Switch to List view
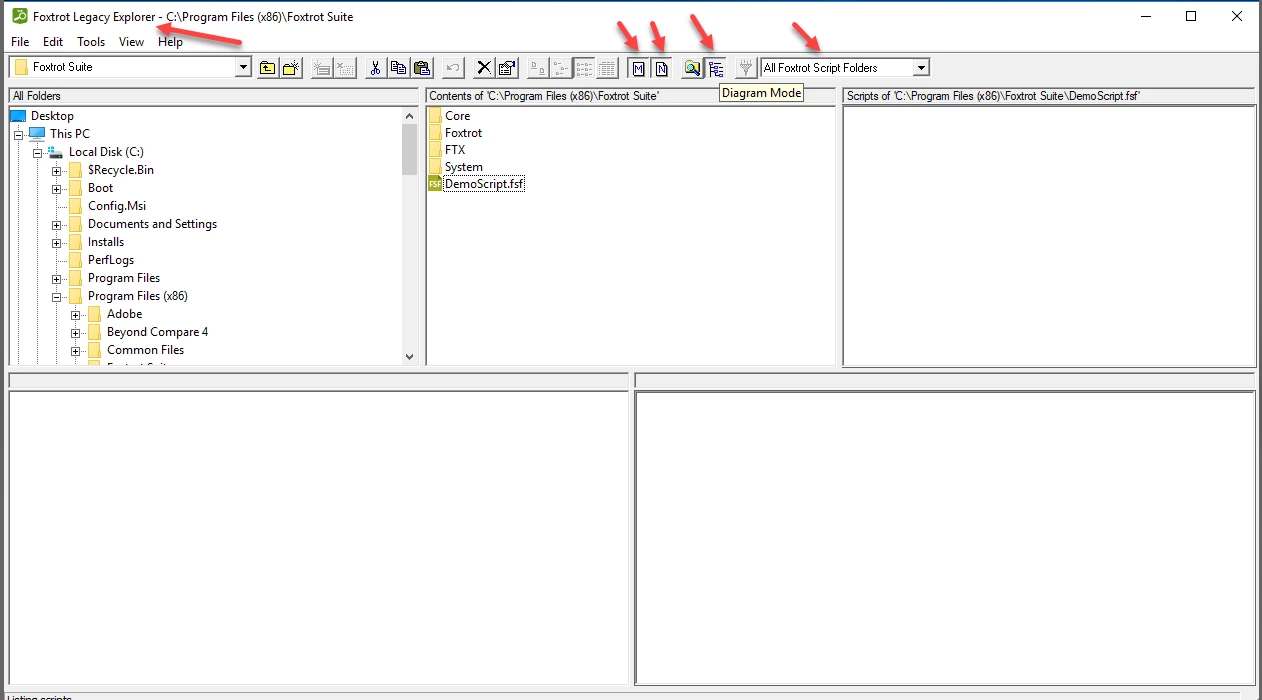Viewport: 1262px width, 700px height. [584, 68]
